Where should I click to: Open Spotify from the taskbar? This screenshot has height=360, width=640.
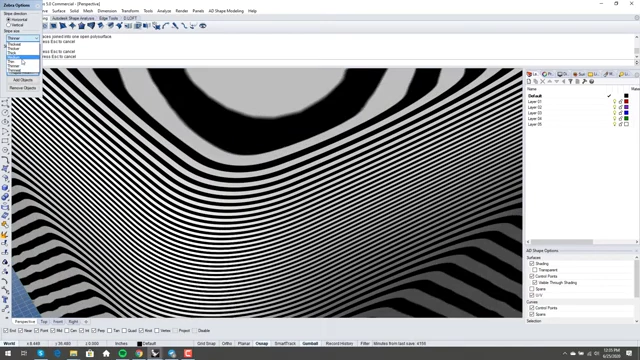point(122,353)
